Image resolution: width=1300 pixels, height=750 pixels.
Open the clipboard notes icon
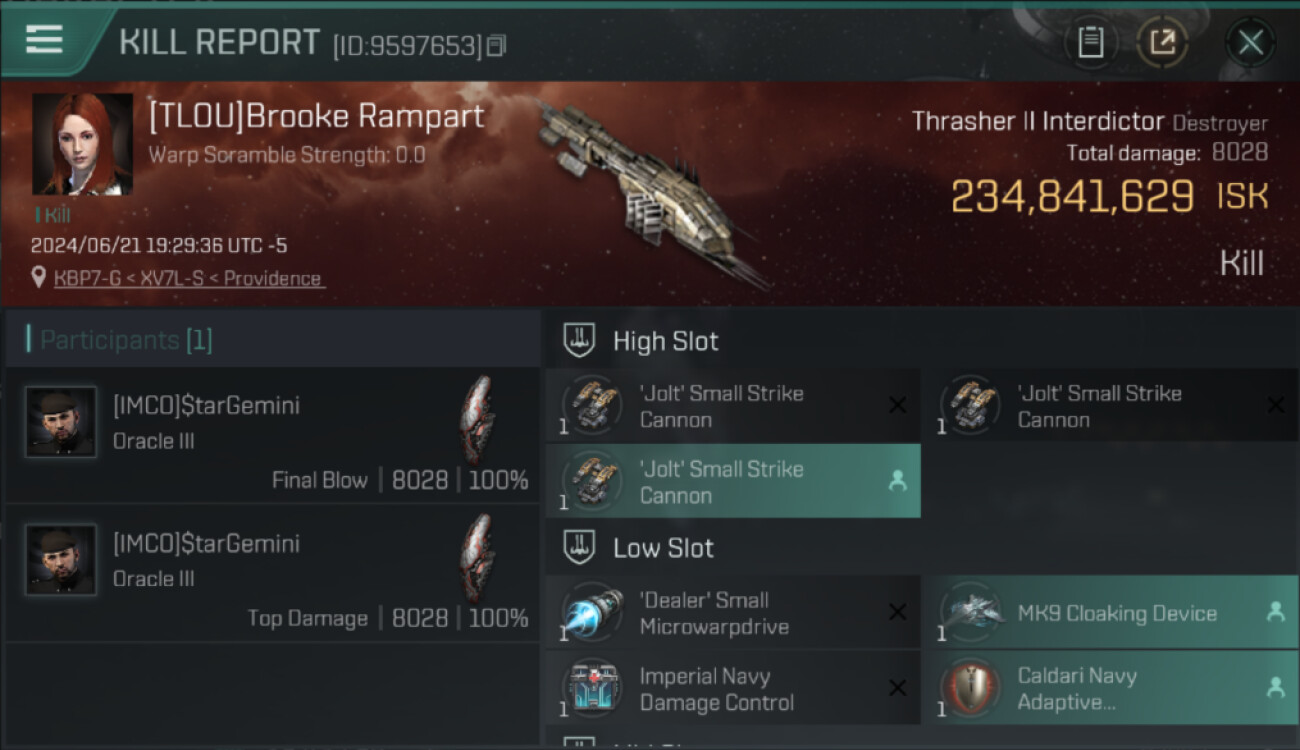click(x=1090, y=42)
